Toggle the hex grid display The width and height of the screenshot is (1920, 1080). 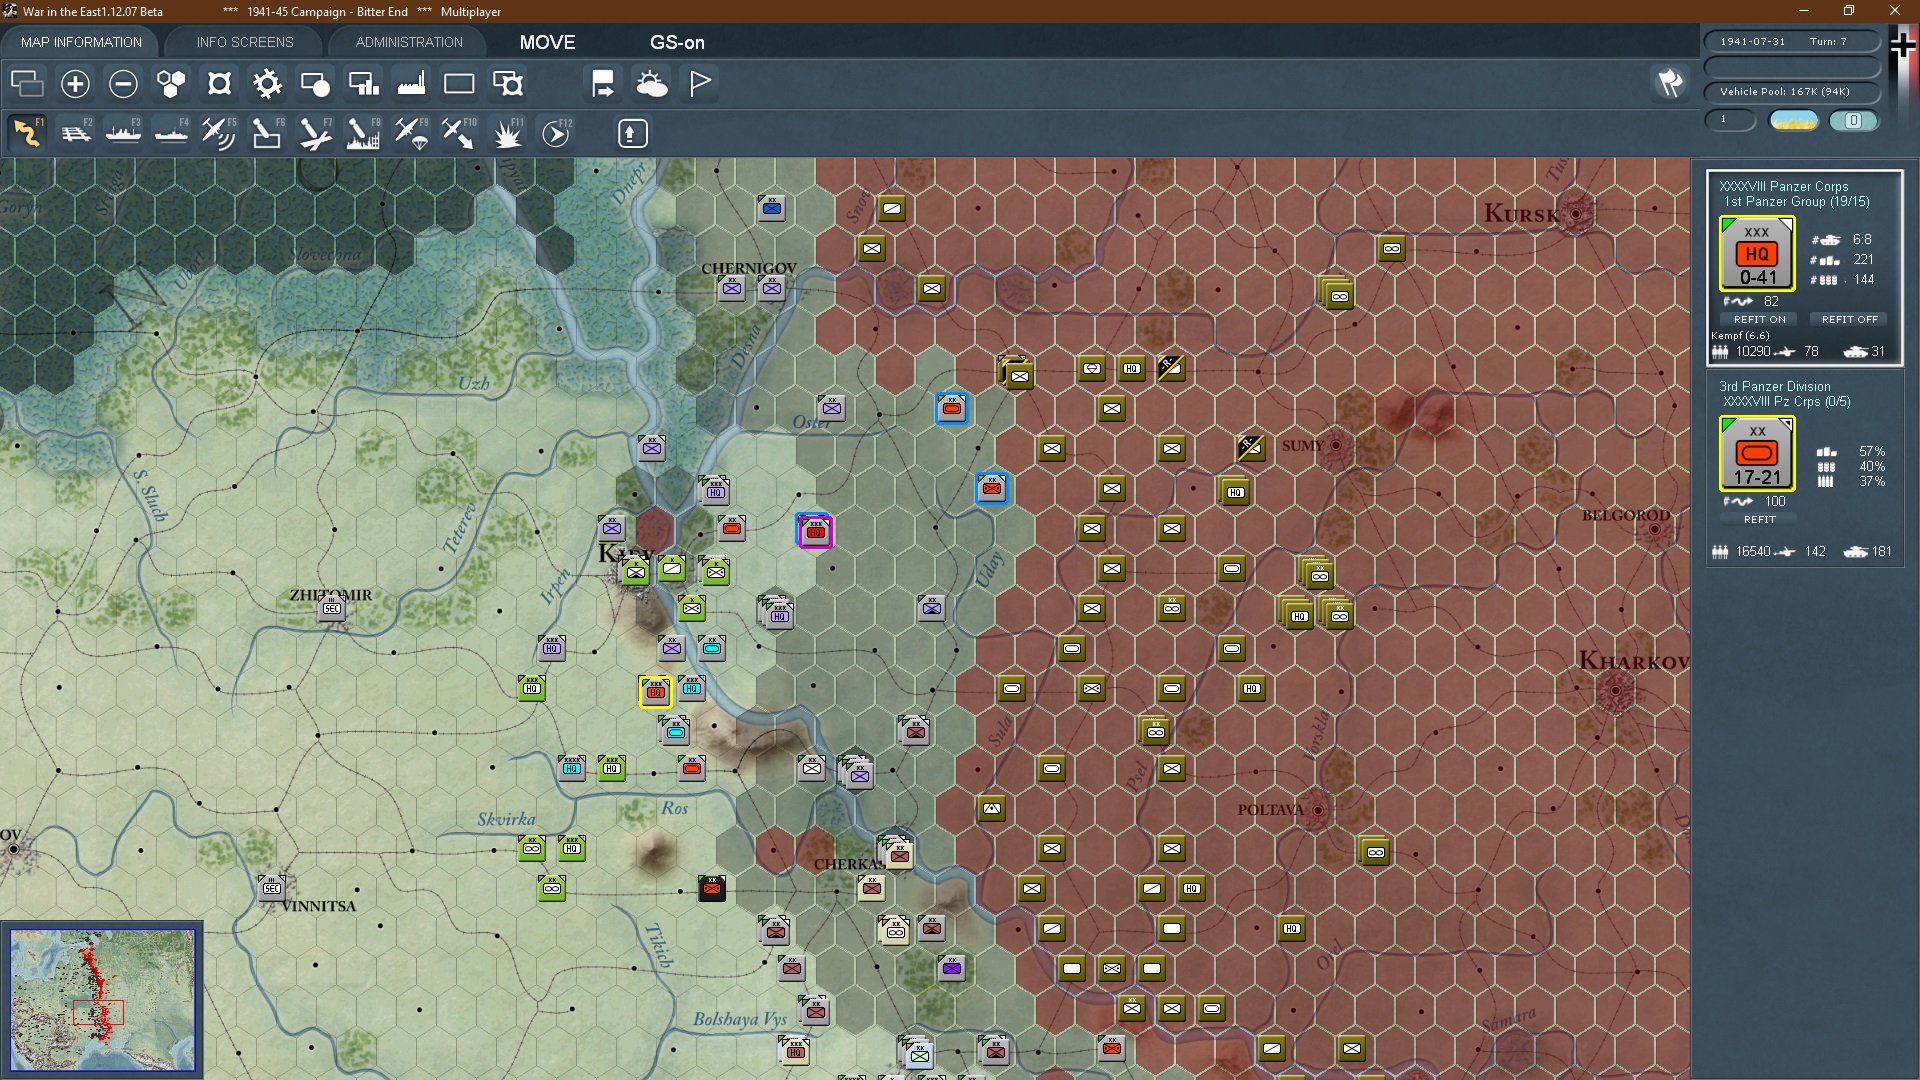click(x=171, y=84)
